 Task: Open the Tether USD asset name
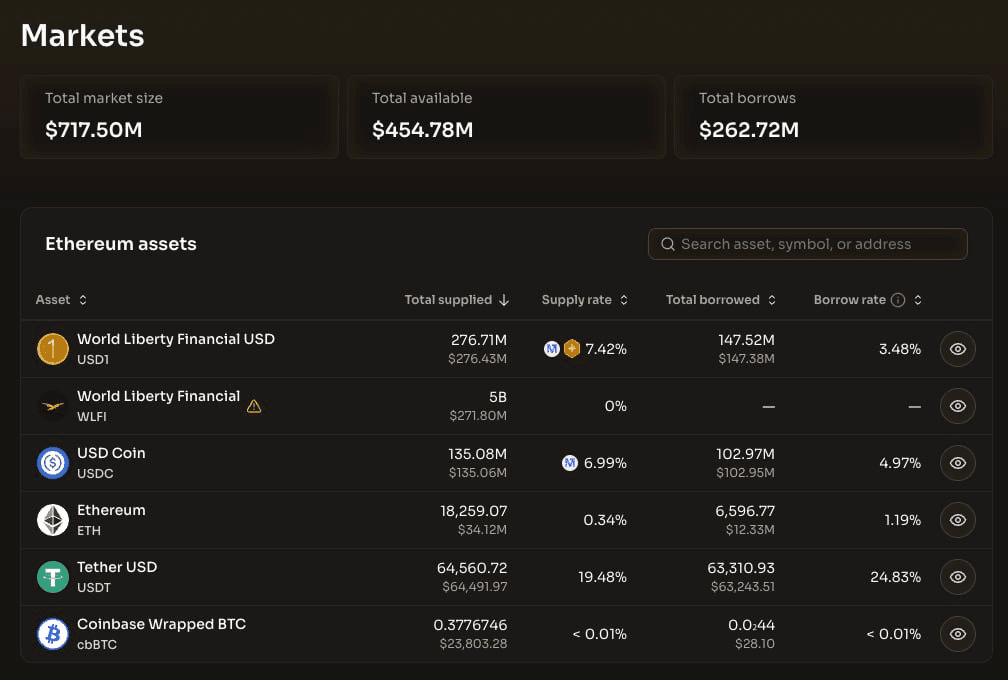pyautogui.click(x=117, y=568)
